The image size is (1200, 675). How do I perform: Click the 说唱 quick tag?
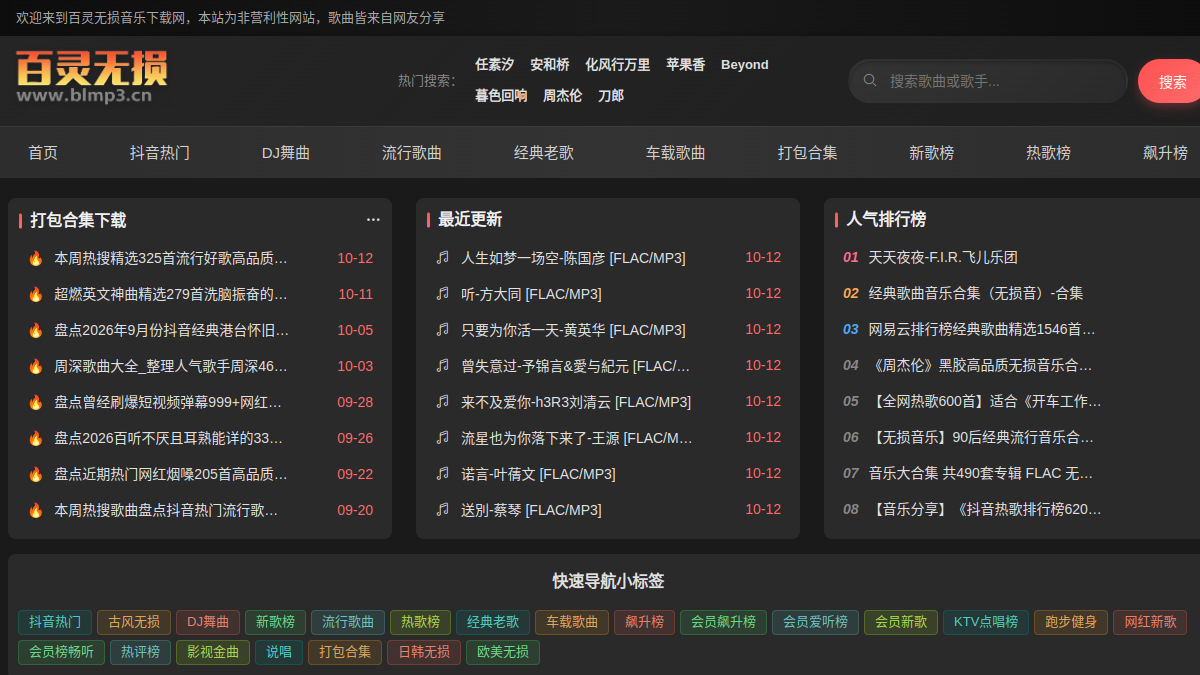coord(279,653)
